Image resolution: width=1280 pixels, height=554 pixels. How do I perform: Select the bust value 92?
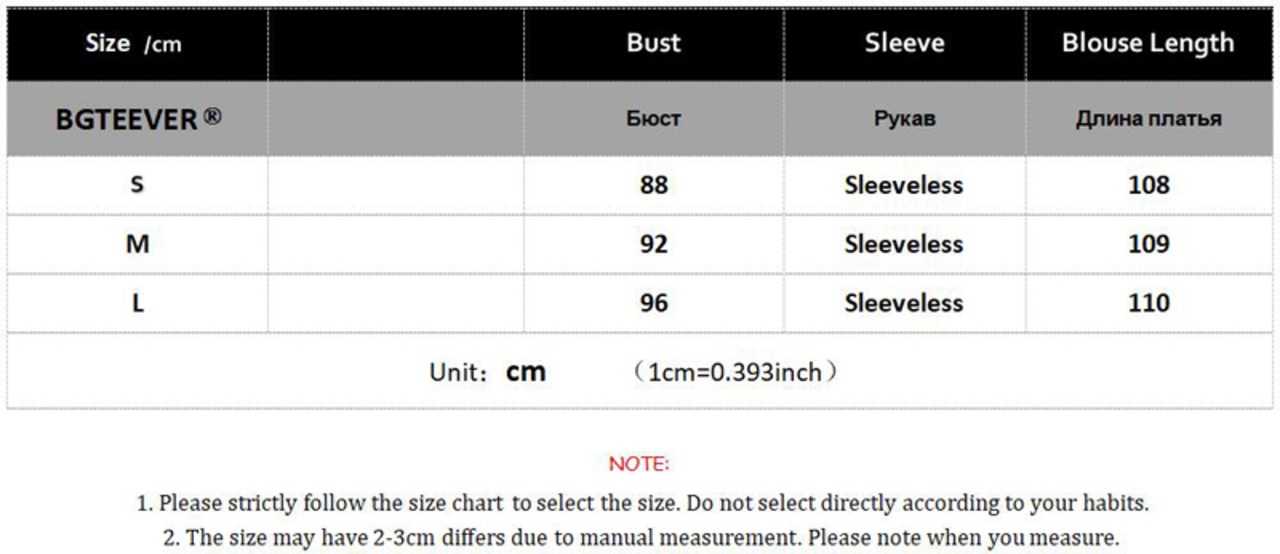tap(653, 244)
